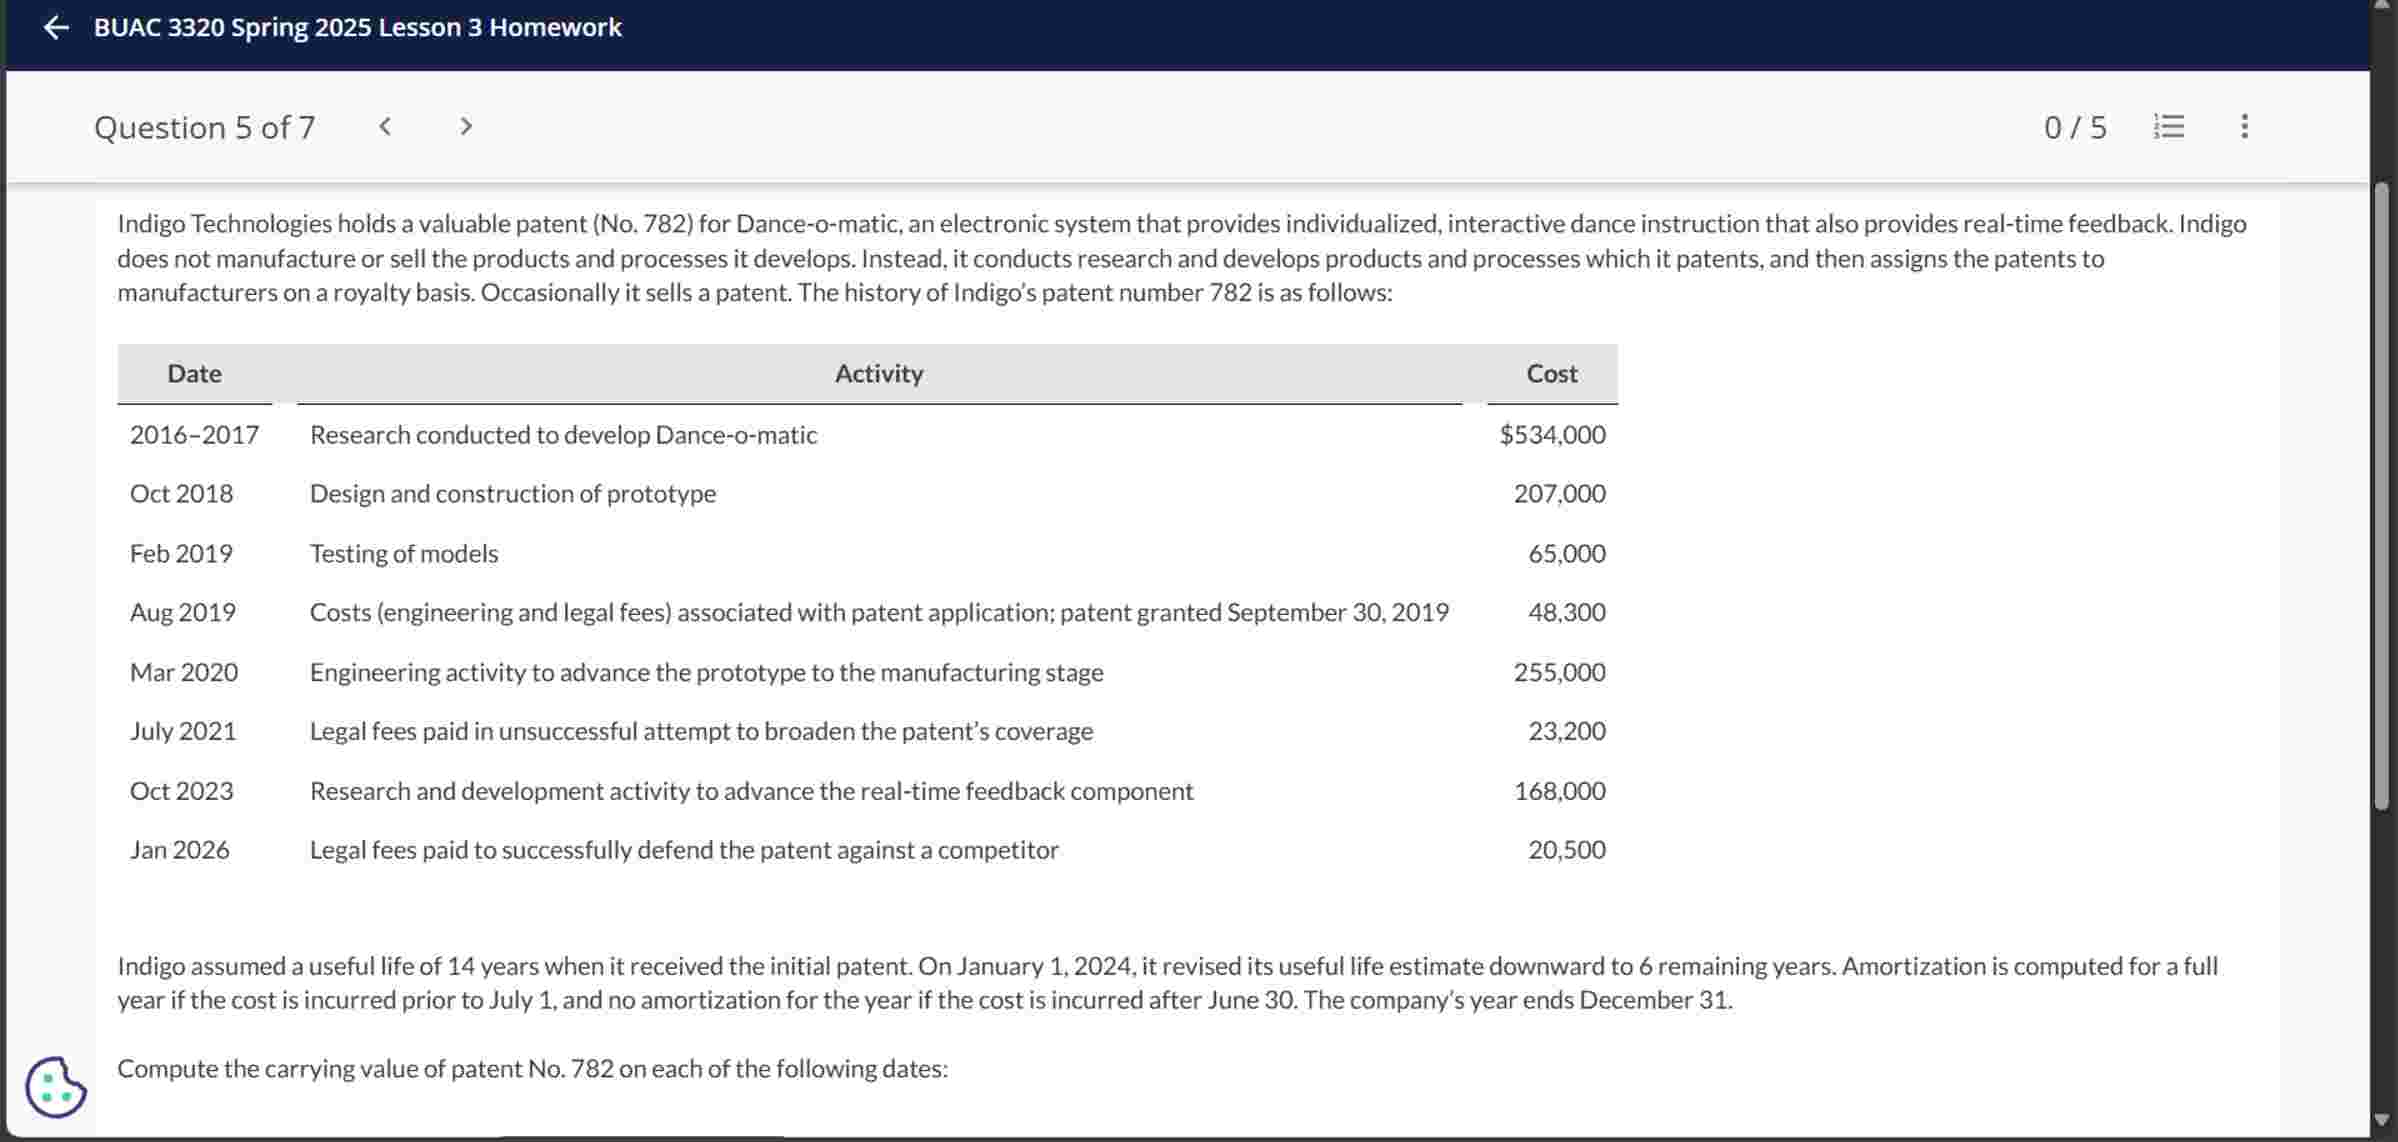Select the numbered list overview icon

coord(2168,126)
